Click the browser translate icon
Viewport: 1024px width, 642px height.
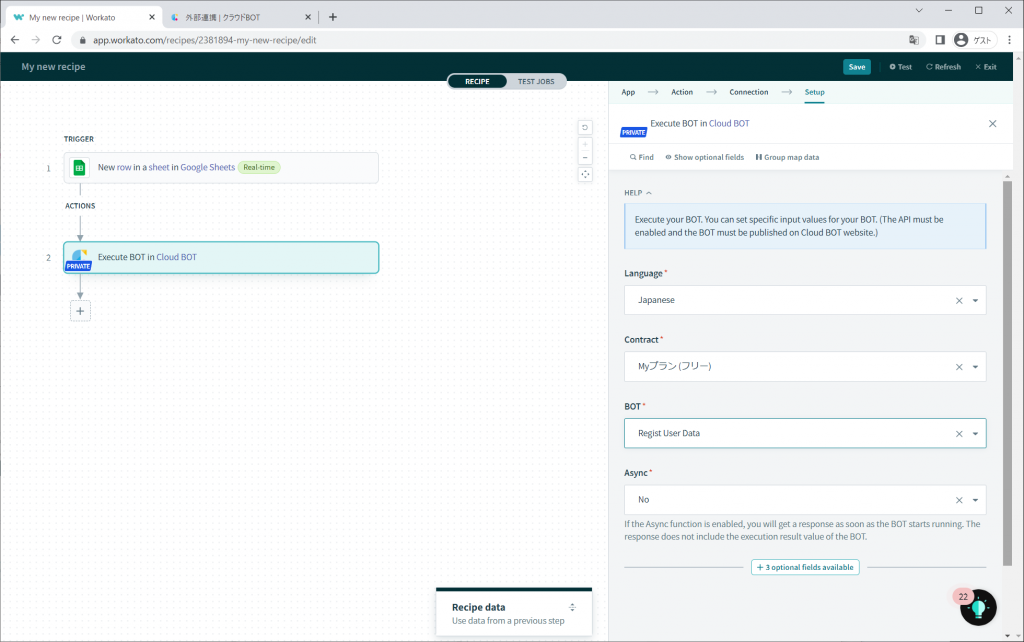tap(914, 40)
